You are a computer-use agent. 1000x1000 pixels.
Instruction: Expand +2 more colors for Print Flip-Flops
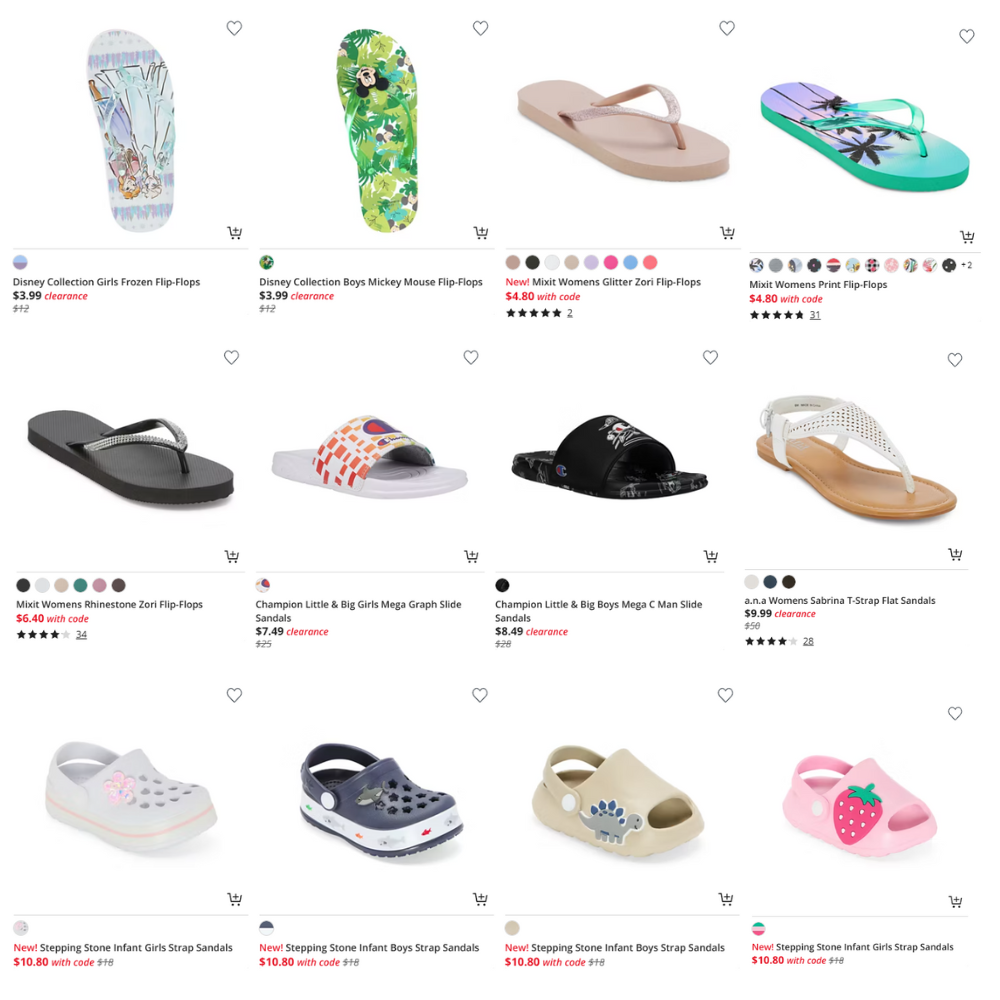[x=966, y=265]
